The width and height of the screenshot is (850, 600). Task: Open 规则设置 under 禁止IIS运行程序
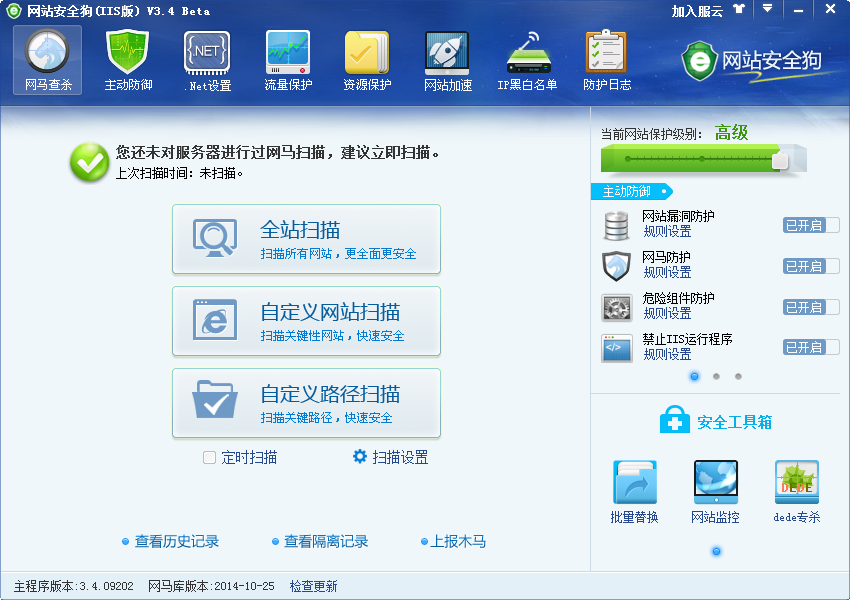pos(667,354)
